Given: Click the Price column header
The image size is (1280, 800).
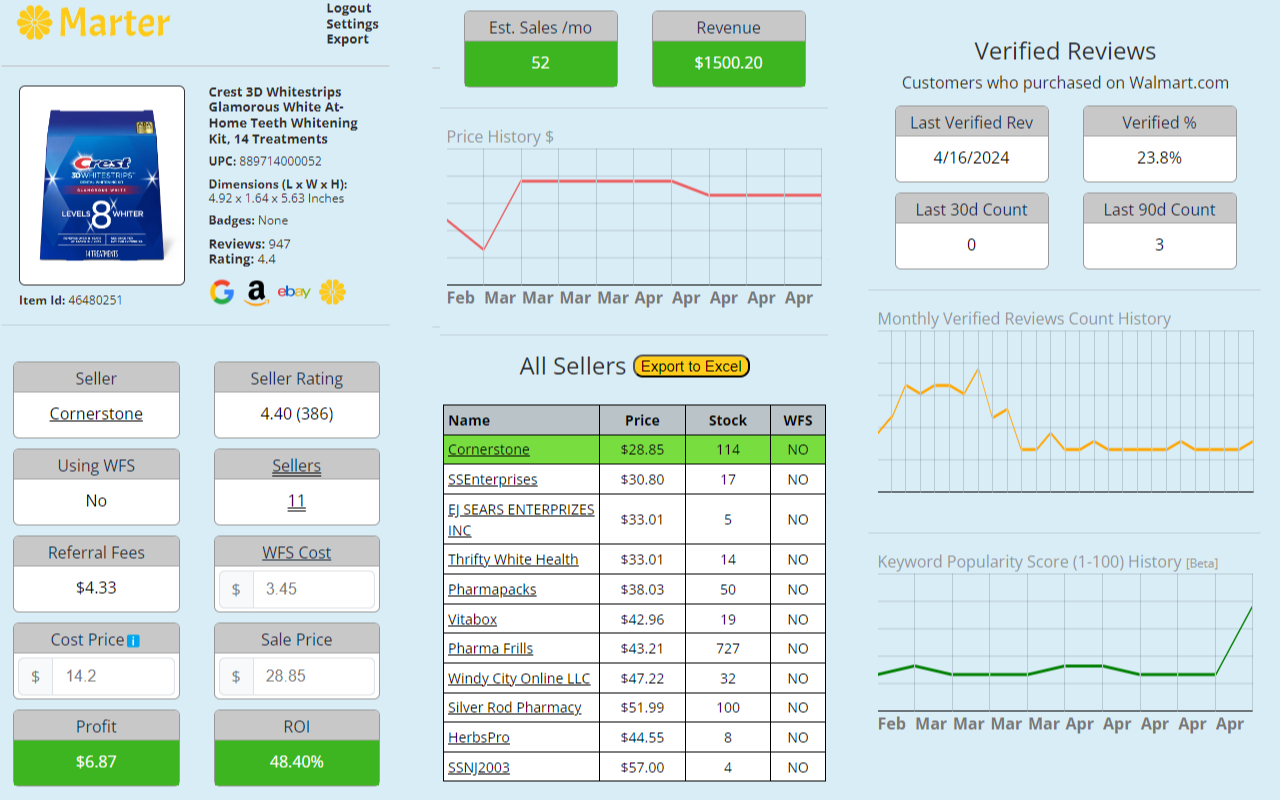Looking at the screenshot, I should pyautogui.click(x=643, y=421).
